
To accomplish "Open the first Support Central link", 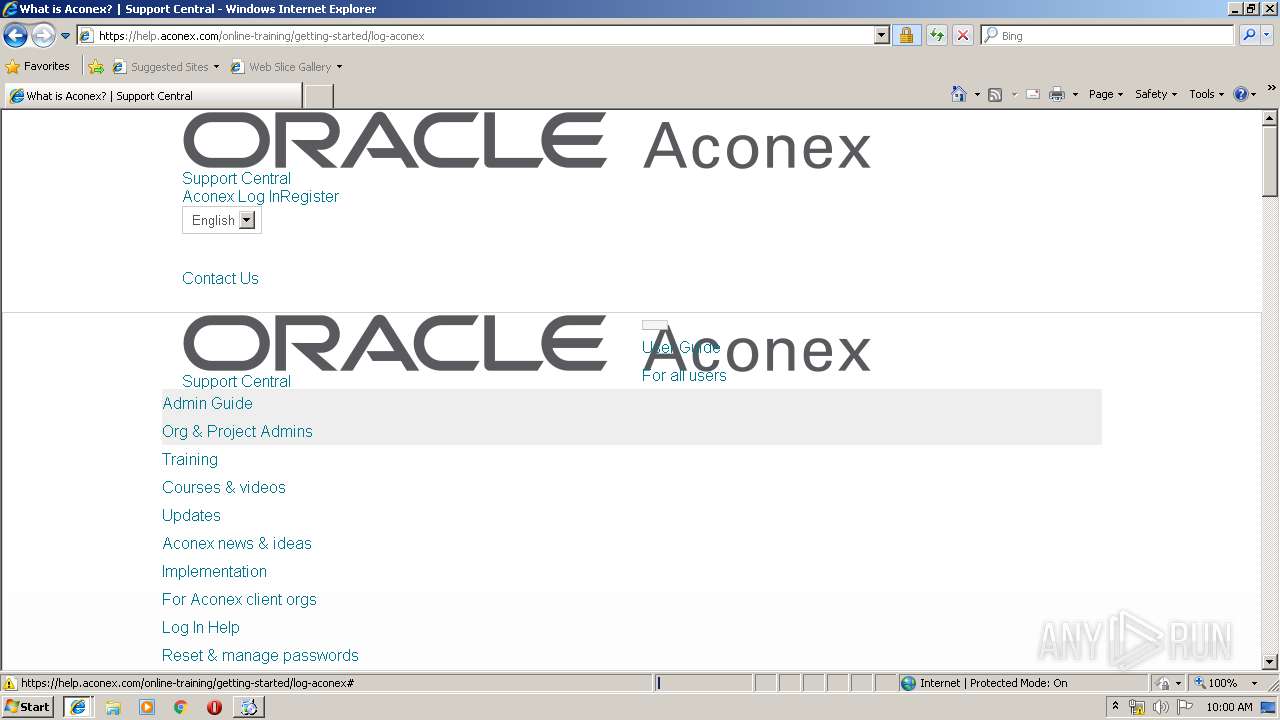I will 236,178.
